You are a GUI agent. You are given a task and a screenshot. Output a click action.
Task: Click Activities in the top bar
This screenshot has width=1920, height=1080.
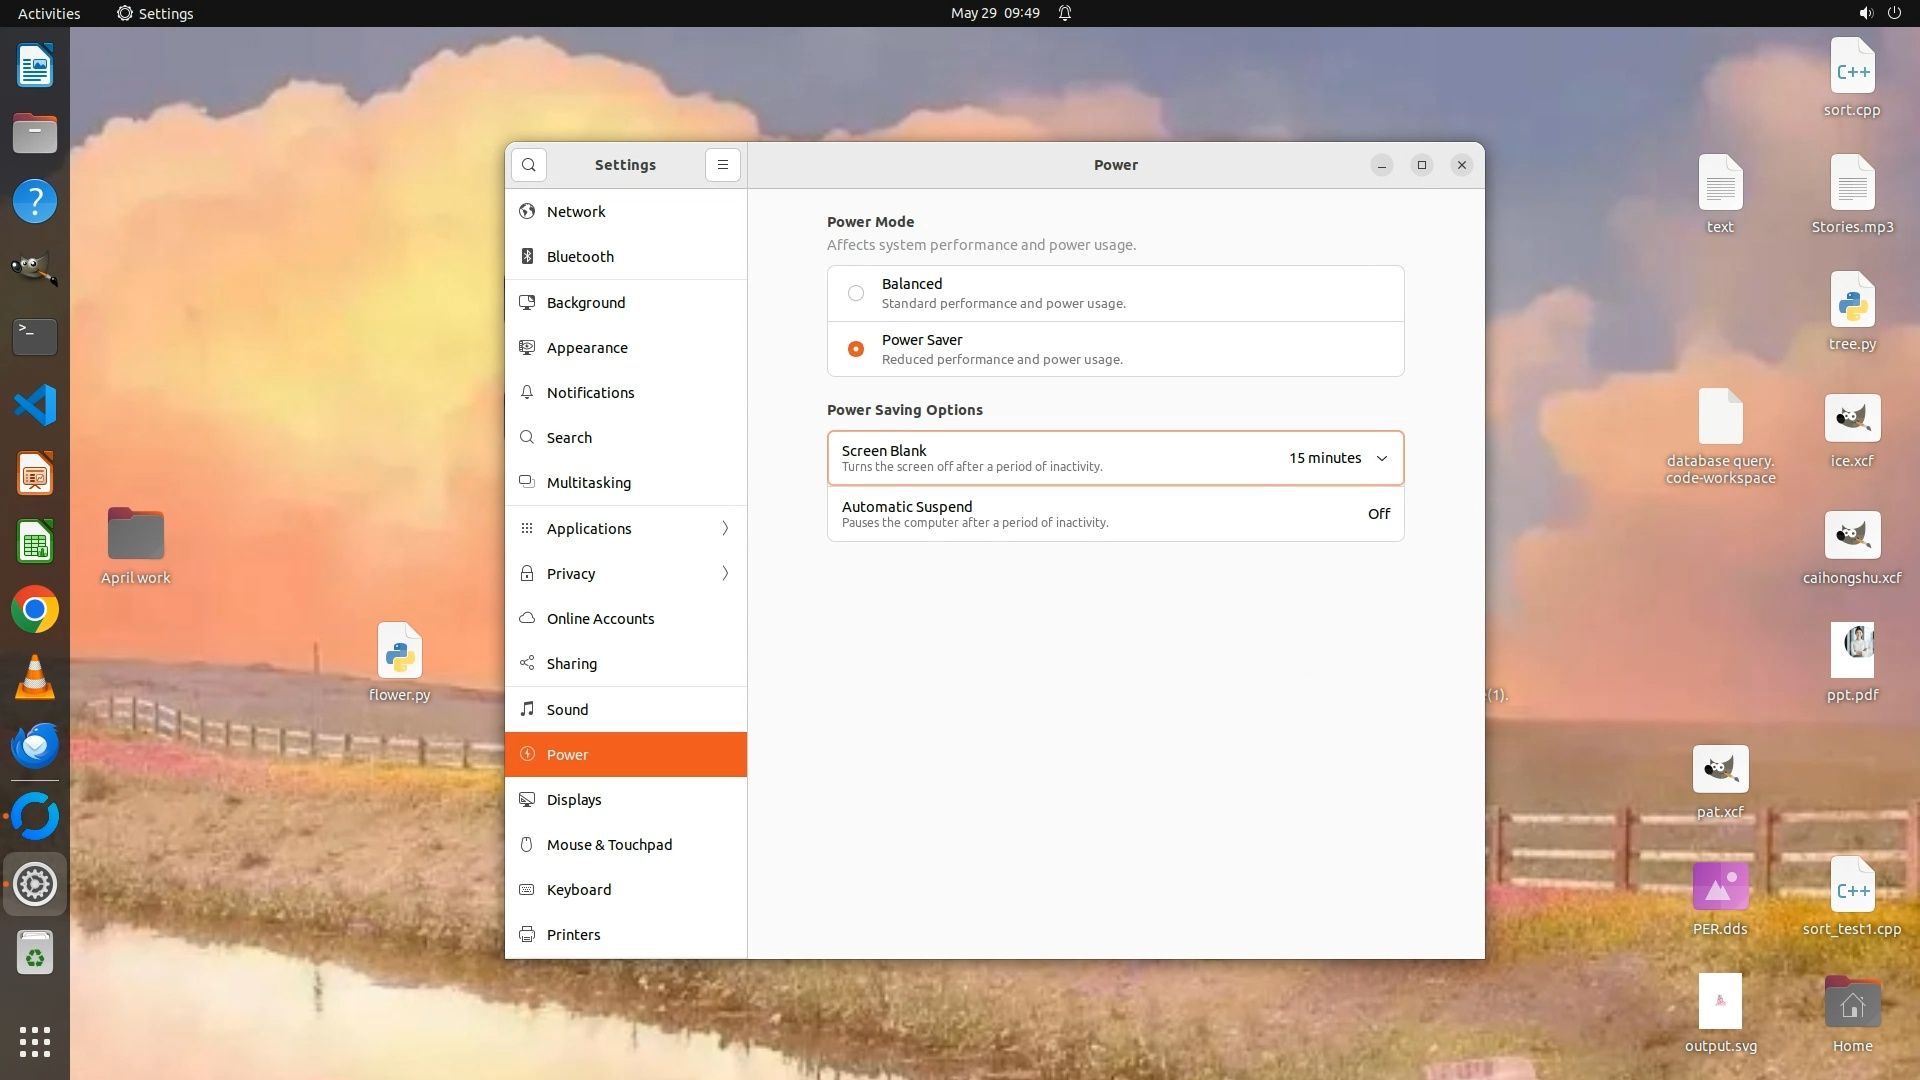click(x=49, y=13)
